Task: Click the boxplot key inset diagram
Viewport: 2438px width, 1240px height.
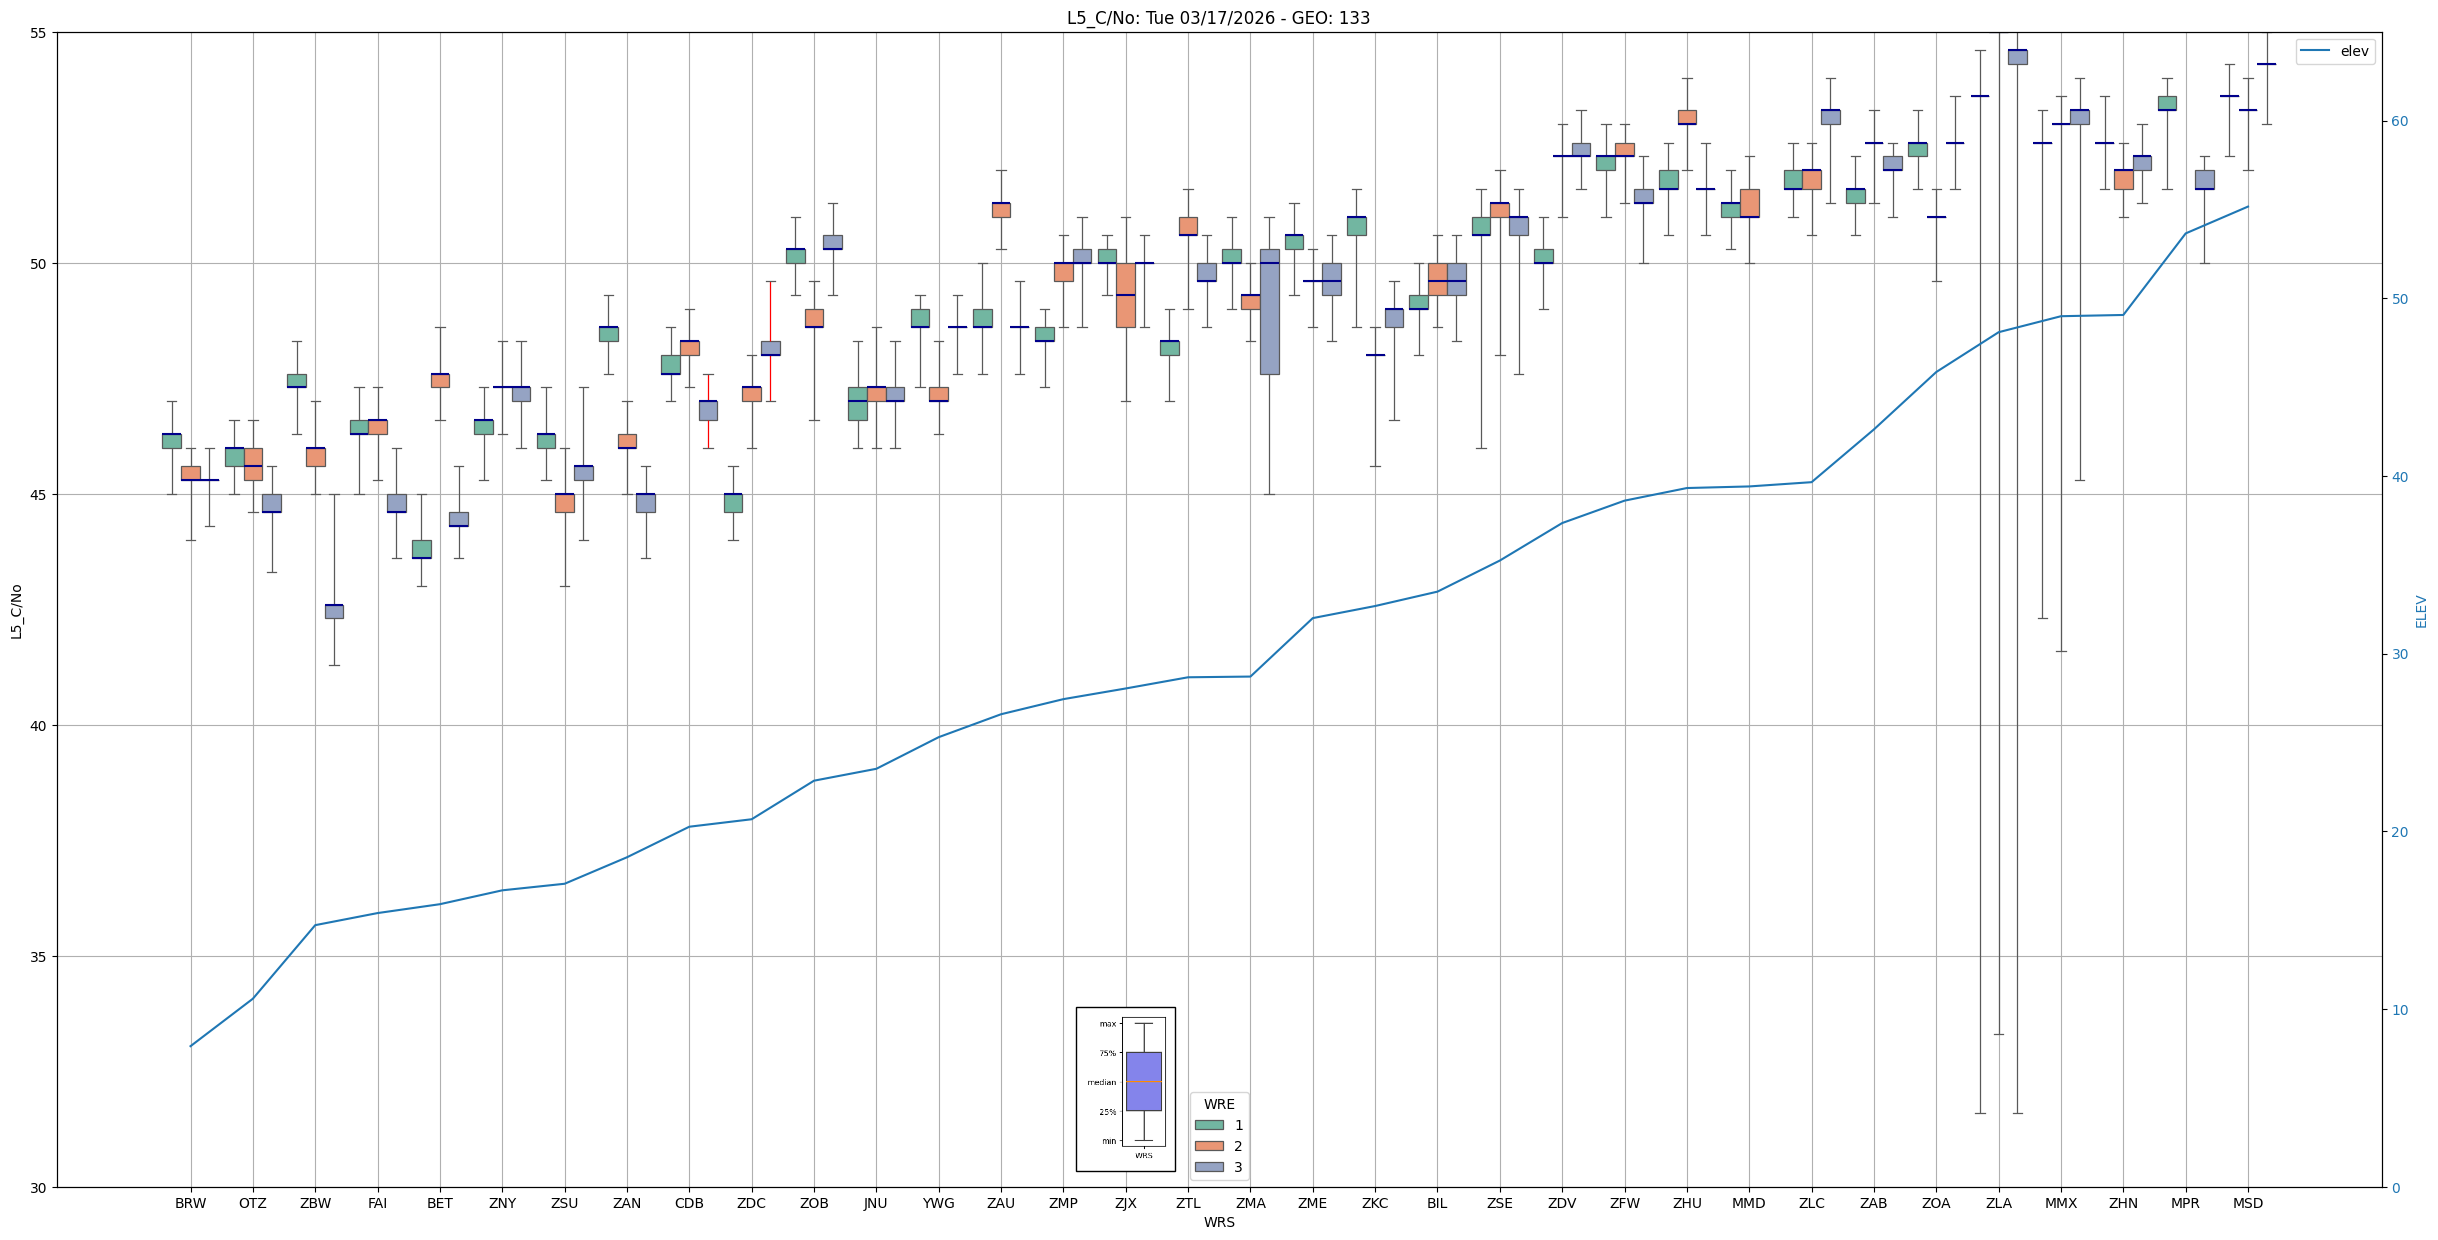Action: tap(1125, 1089)
